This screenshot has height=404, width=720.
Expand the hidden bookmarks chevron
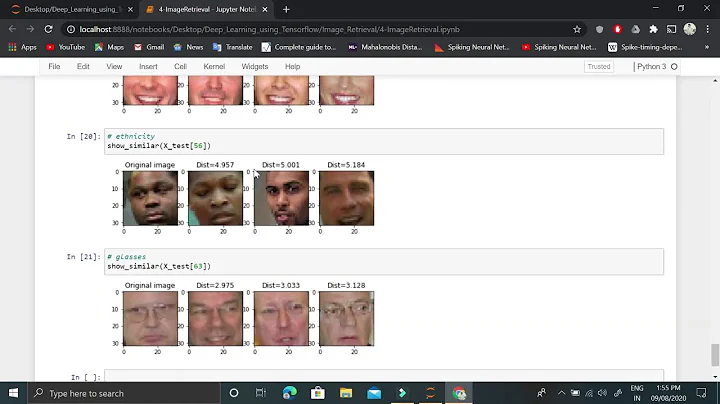tap(707, 47)
